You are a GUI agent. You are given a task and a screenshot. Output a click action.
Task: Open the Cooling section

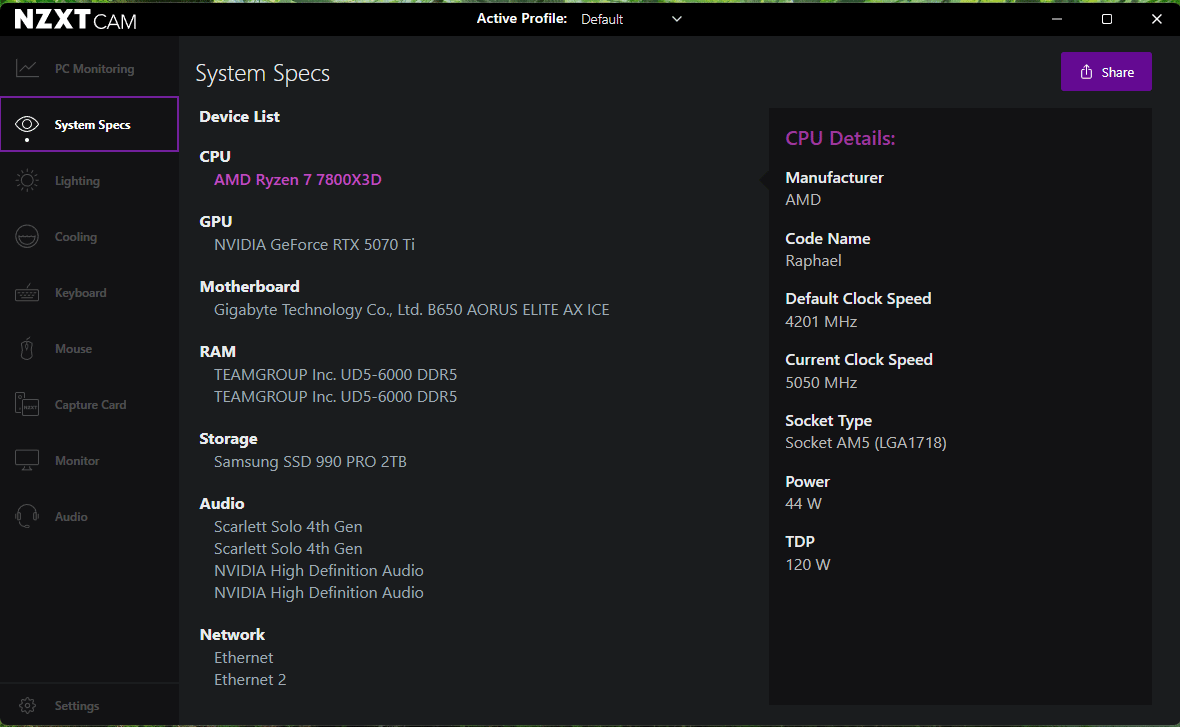pos(90,236)
